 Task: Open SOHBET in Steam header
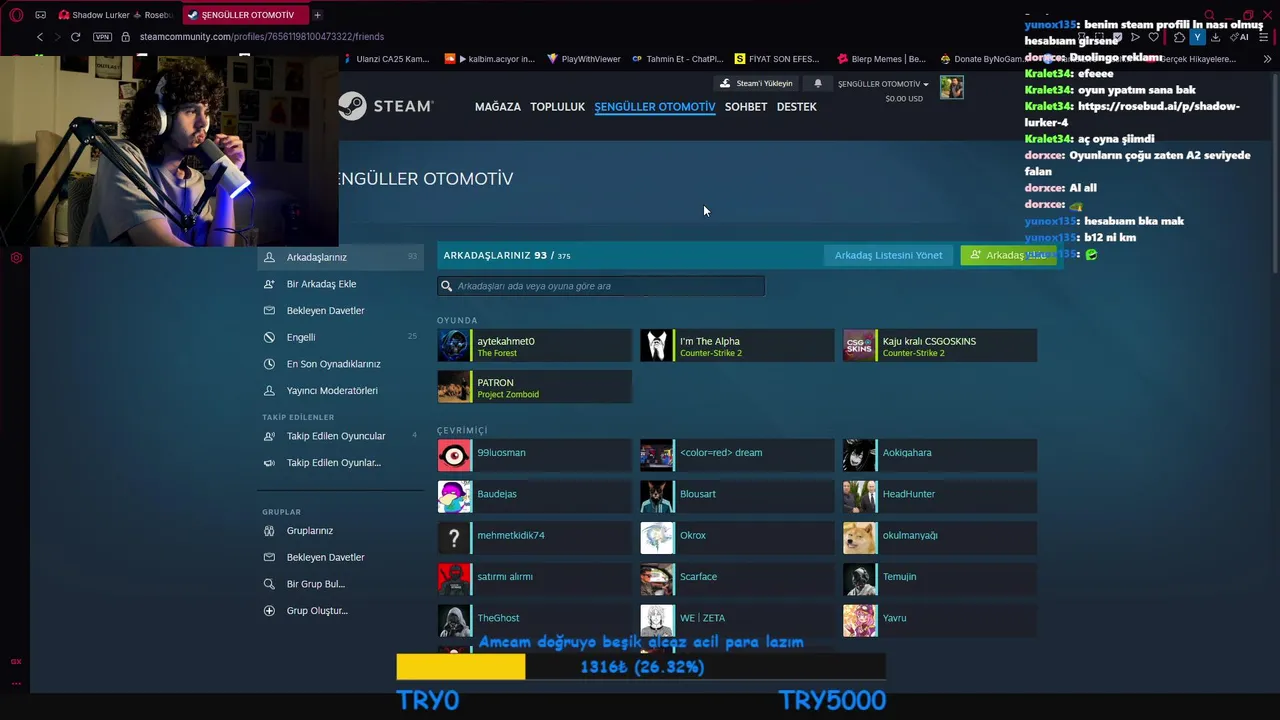click(x=746, y=107)
